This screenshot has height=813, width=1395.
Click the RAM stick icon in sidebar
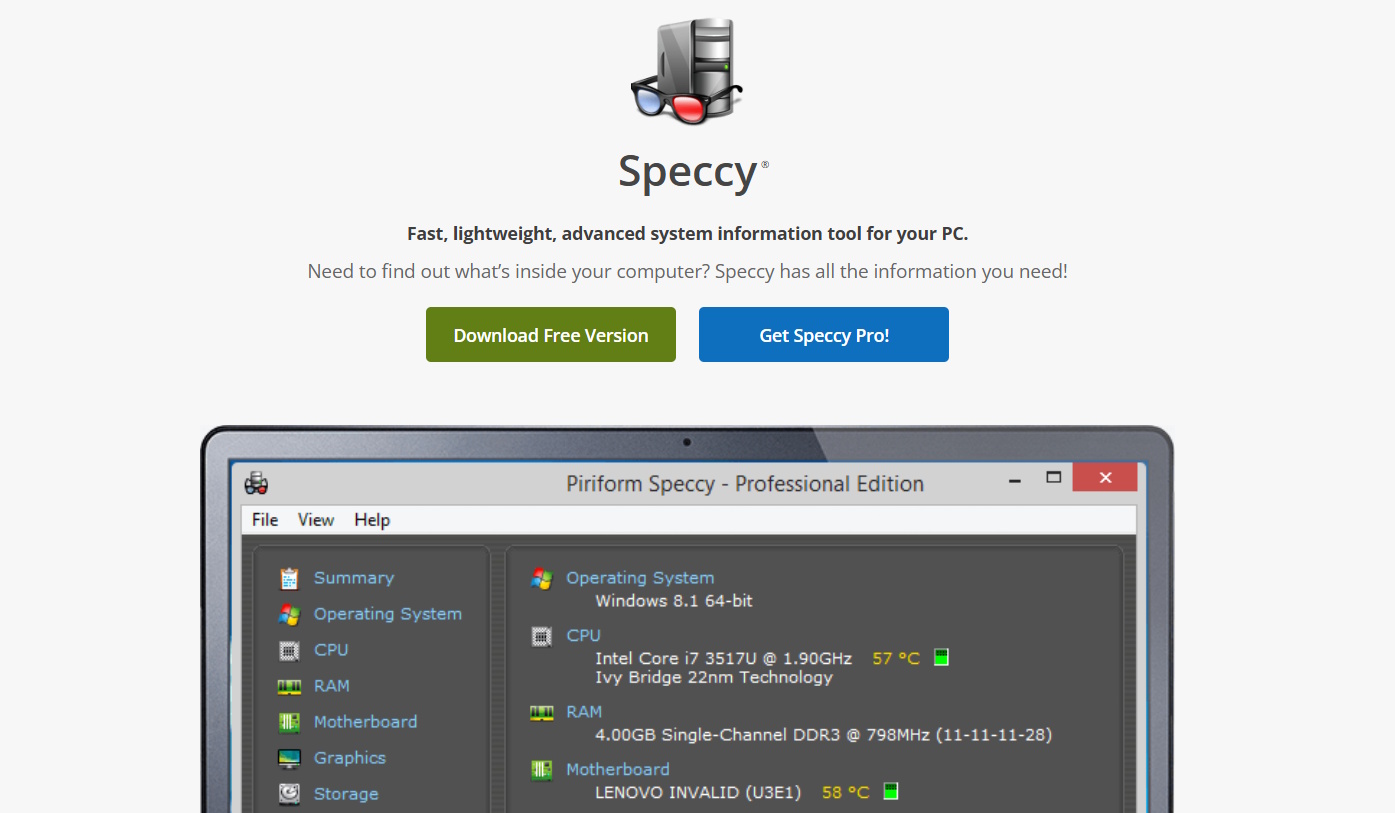[x=289, y=686]
